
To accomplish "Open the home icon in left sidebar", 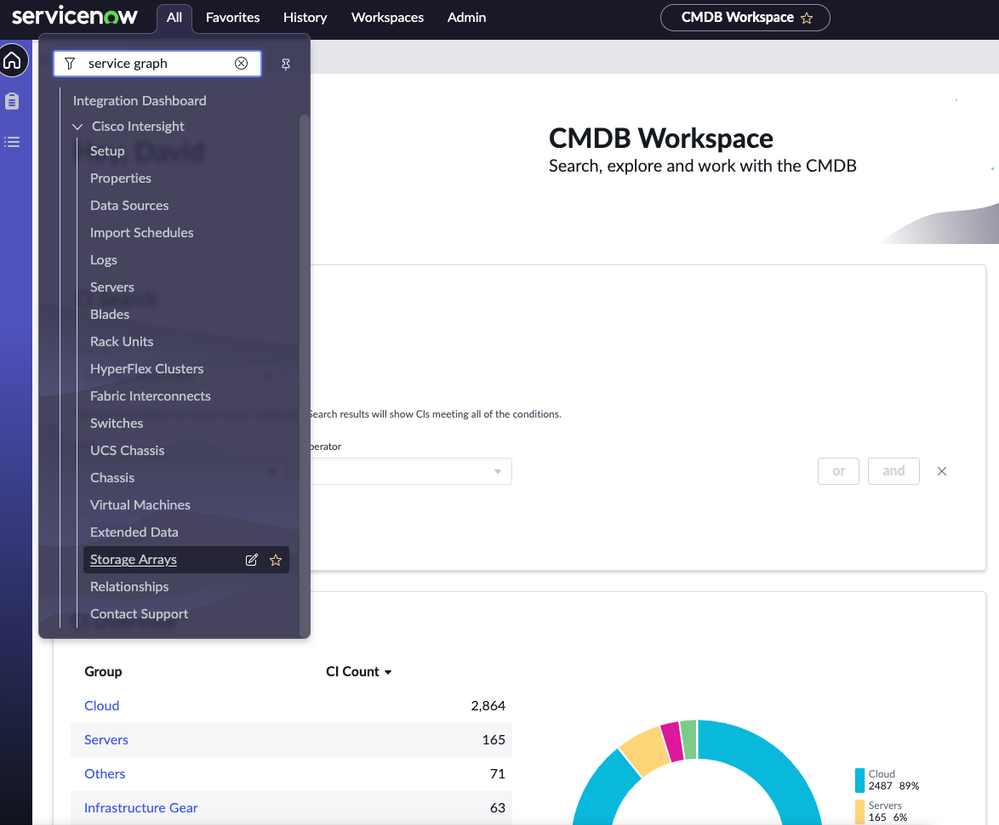I will point(12,61).
